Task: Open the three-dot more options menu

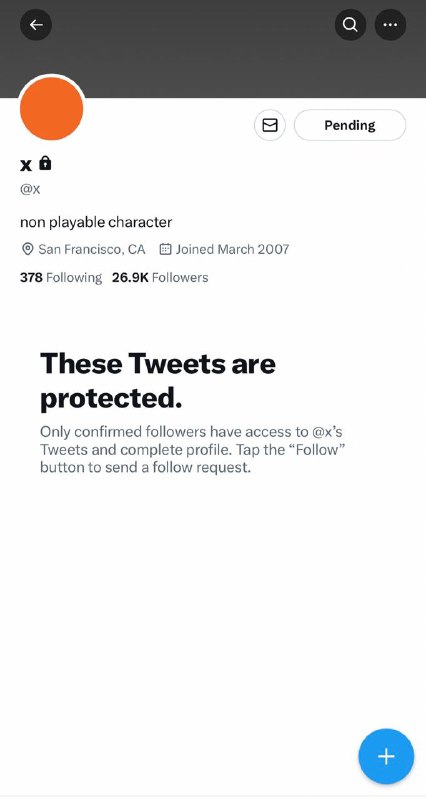Action: pyautogui.click(x=390, y=24)
